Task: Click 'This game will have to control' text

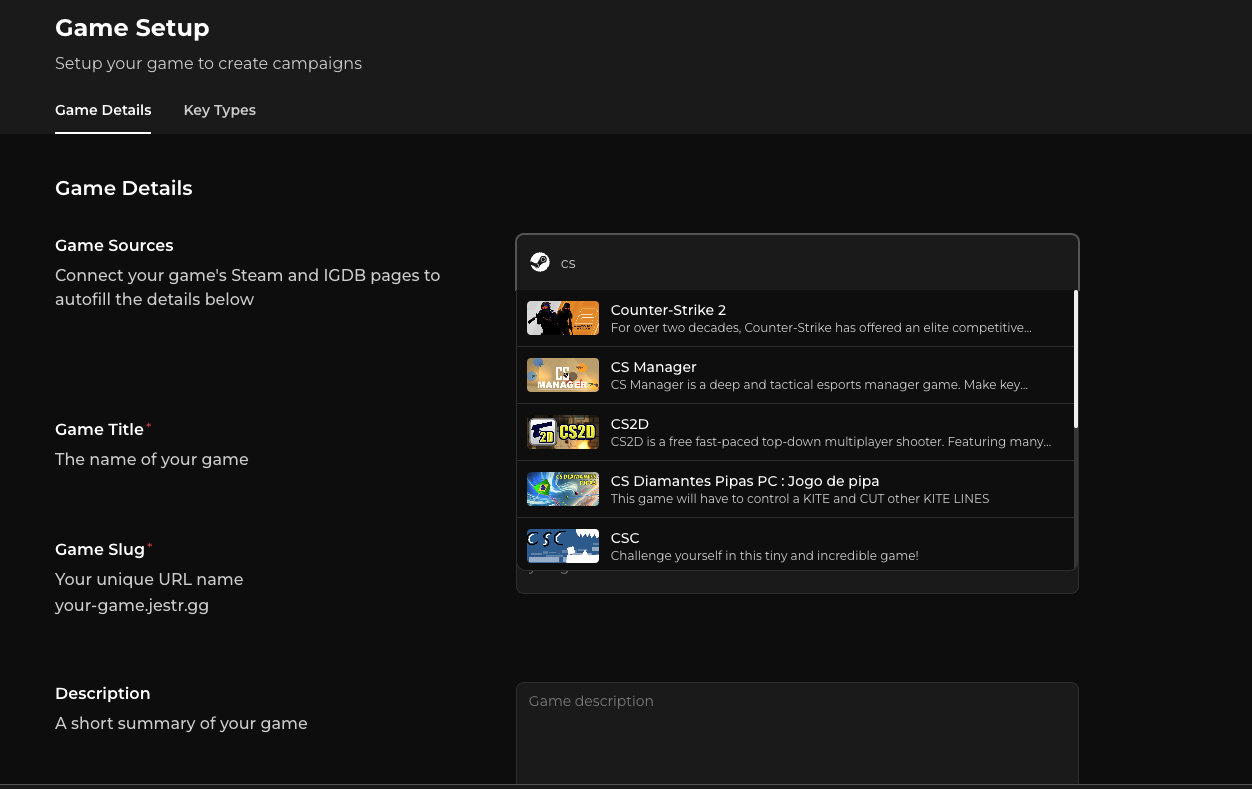Action: (x=800, y=499)
